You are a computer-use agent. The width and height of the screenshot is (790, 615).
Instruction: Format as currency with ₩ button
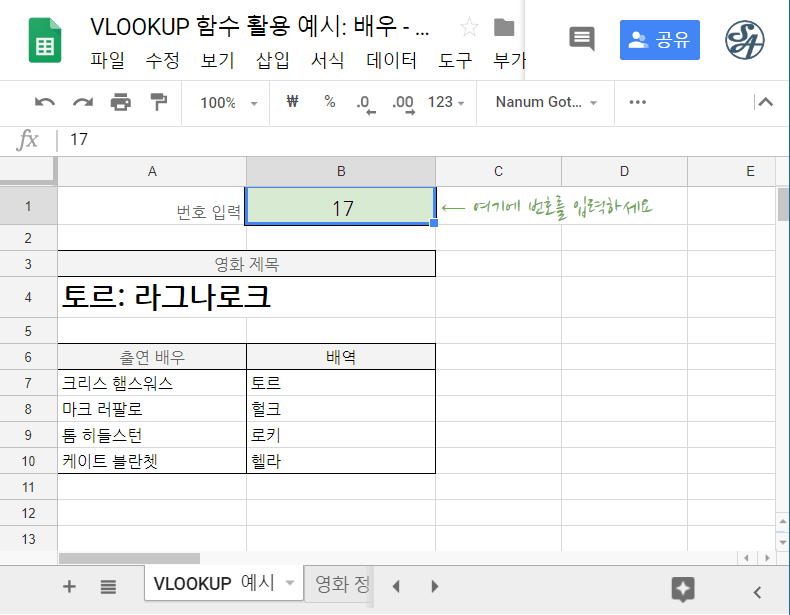tap(292, 102)
